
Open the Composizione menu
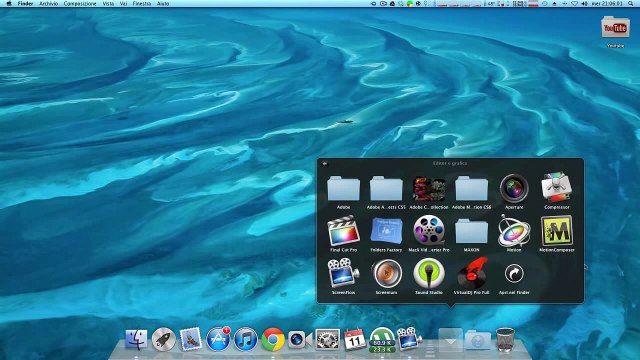[x=80, y=3]
